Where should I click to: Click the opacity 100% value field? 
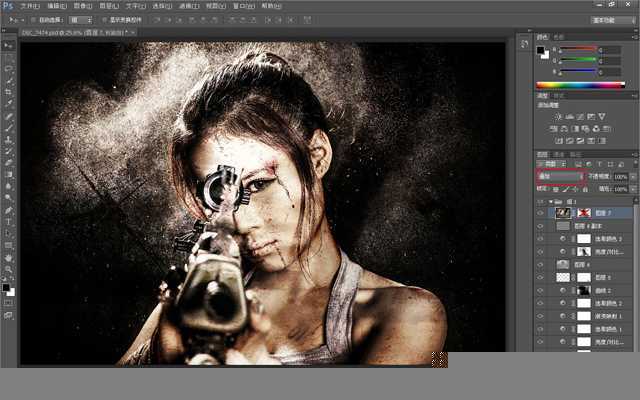click(620, 176)
